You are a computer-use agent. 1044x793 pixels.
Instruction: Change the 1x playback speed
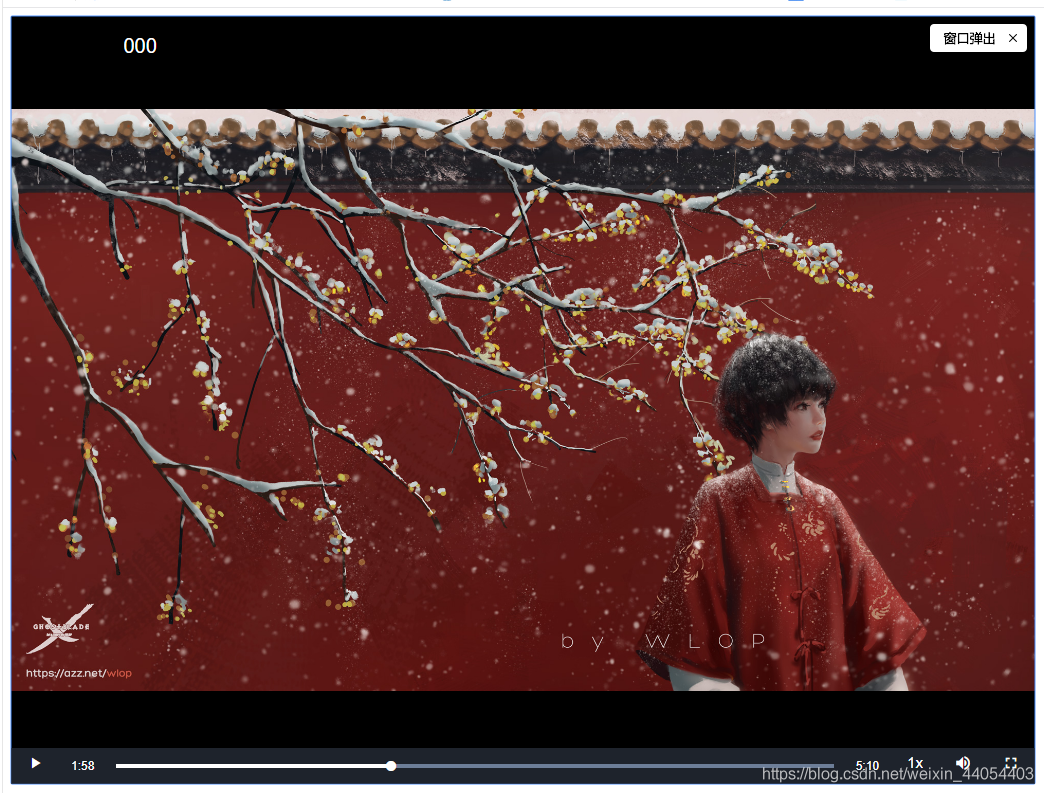[915, 763]
